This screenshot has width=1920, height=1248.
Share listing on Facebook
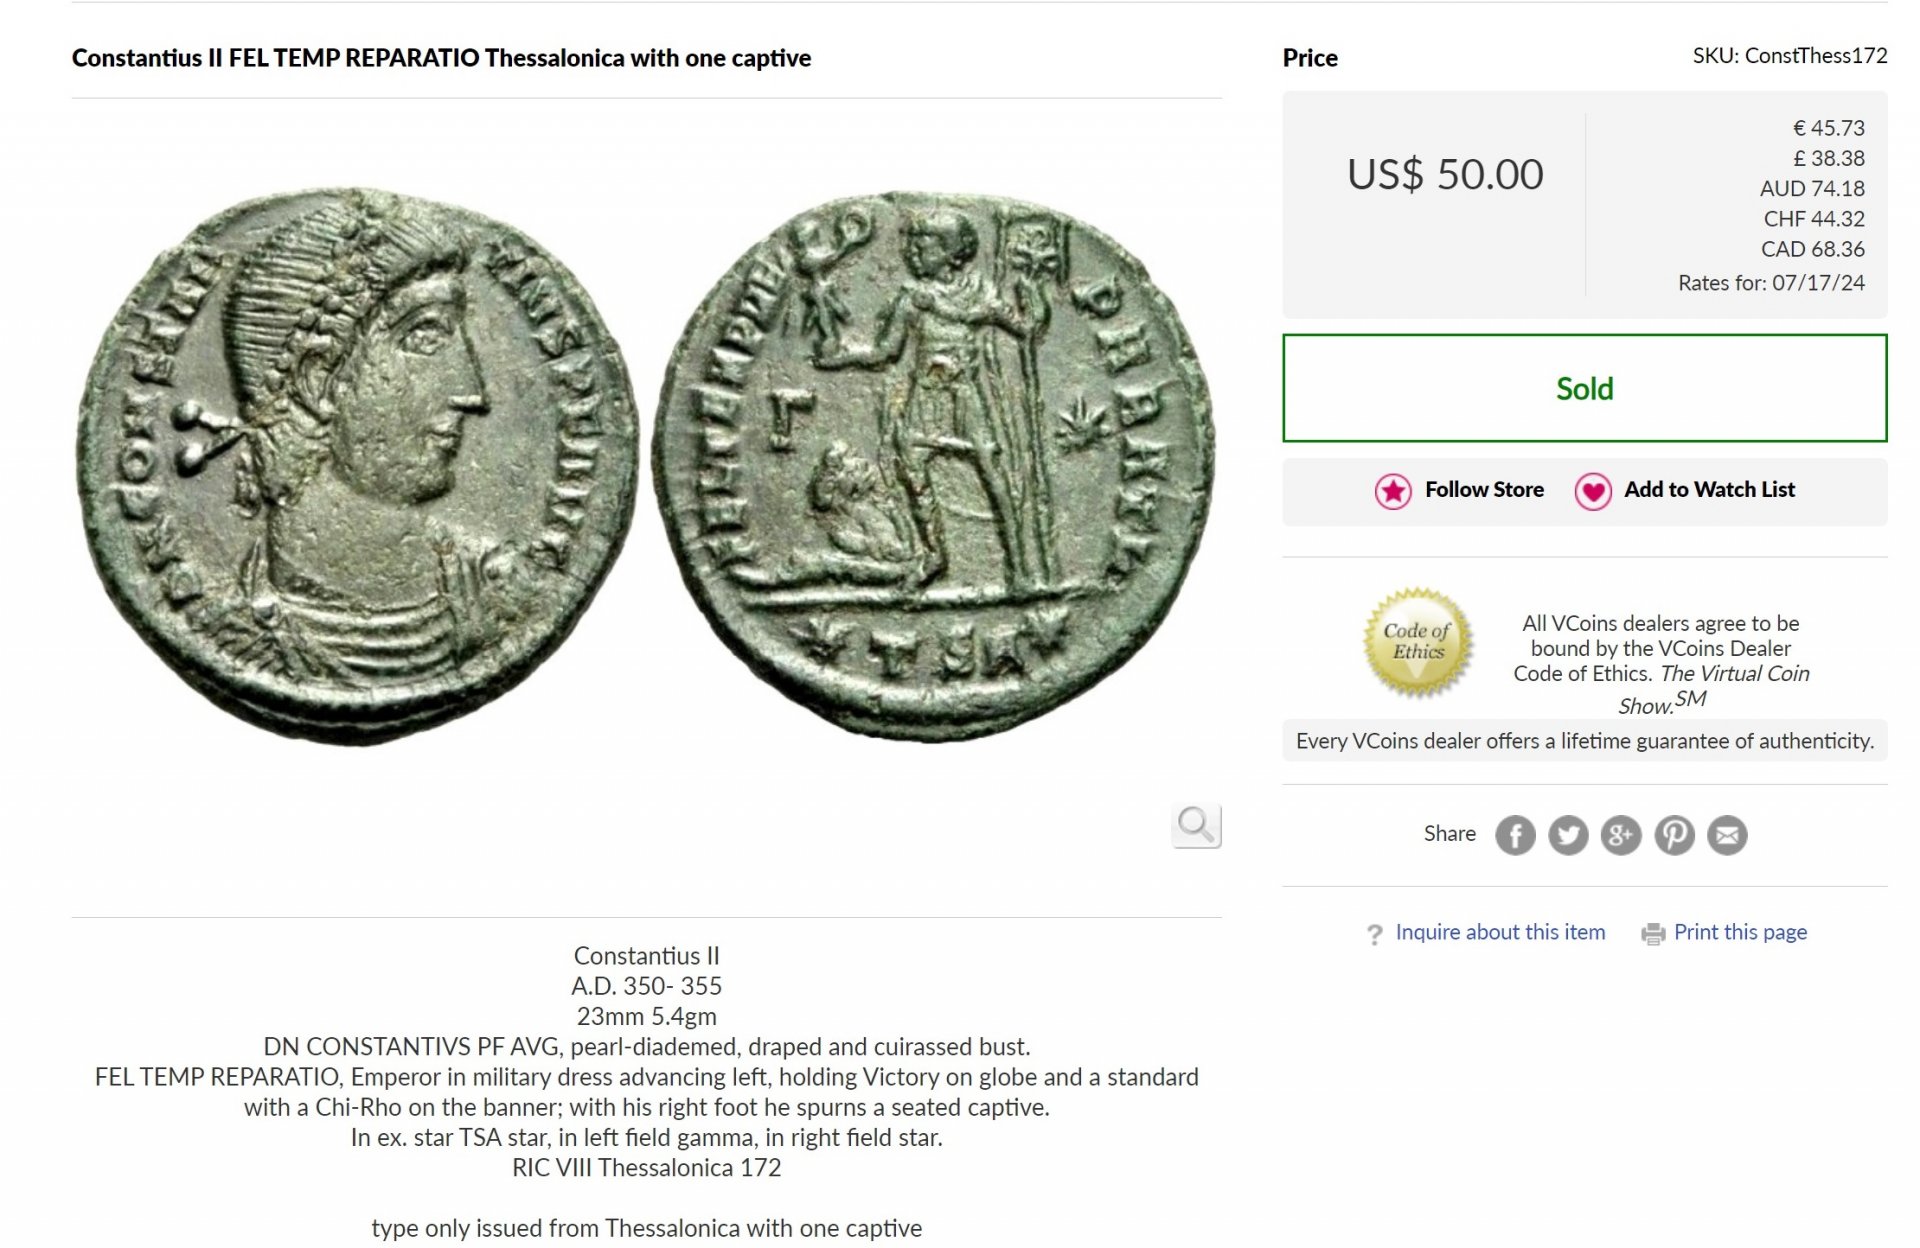click(1515, 835)
